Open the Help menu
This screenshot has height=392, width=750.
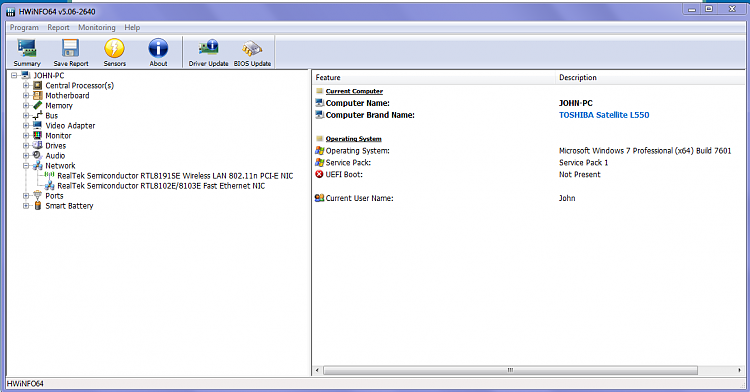[x=132, y=28]
